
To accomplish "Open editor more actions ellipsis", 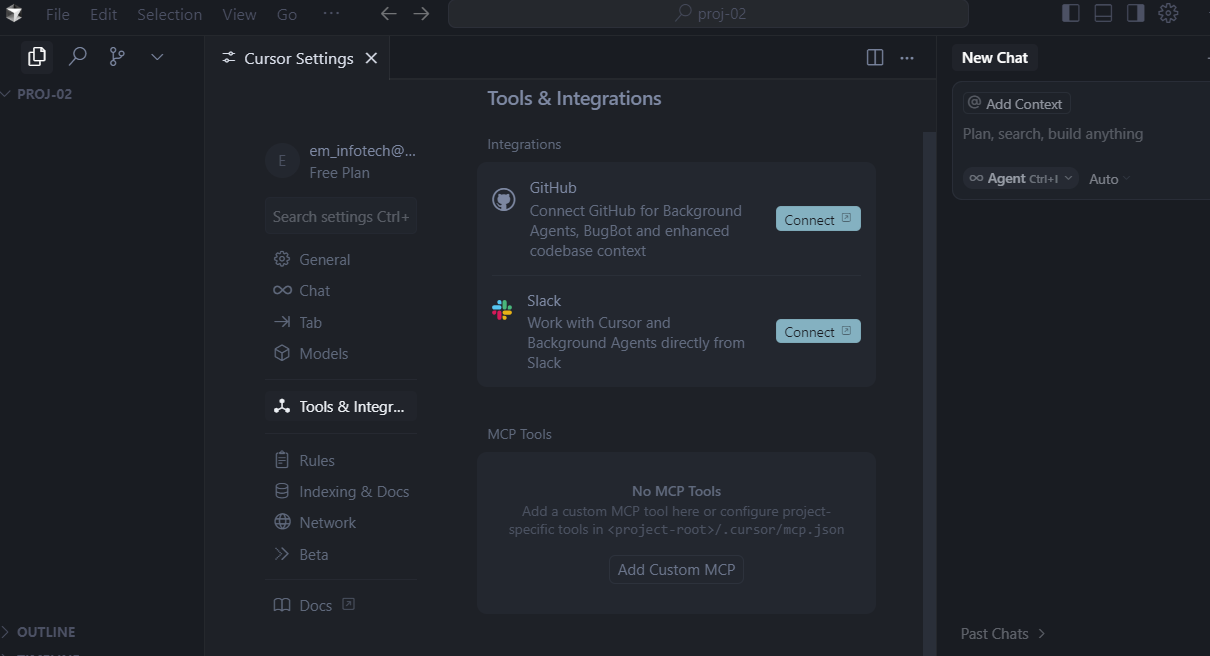I will [907, 58].
